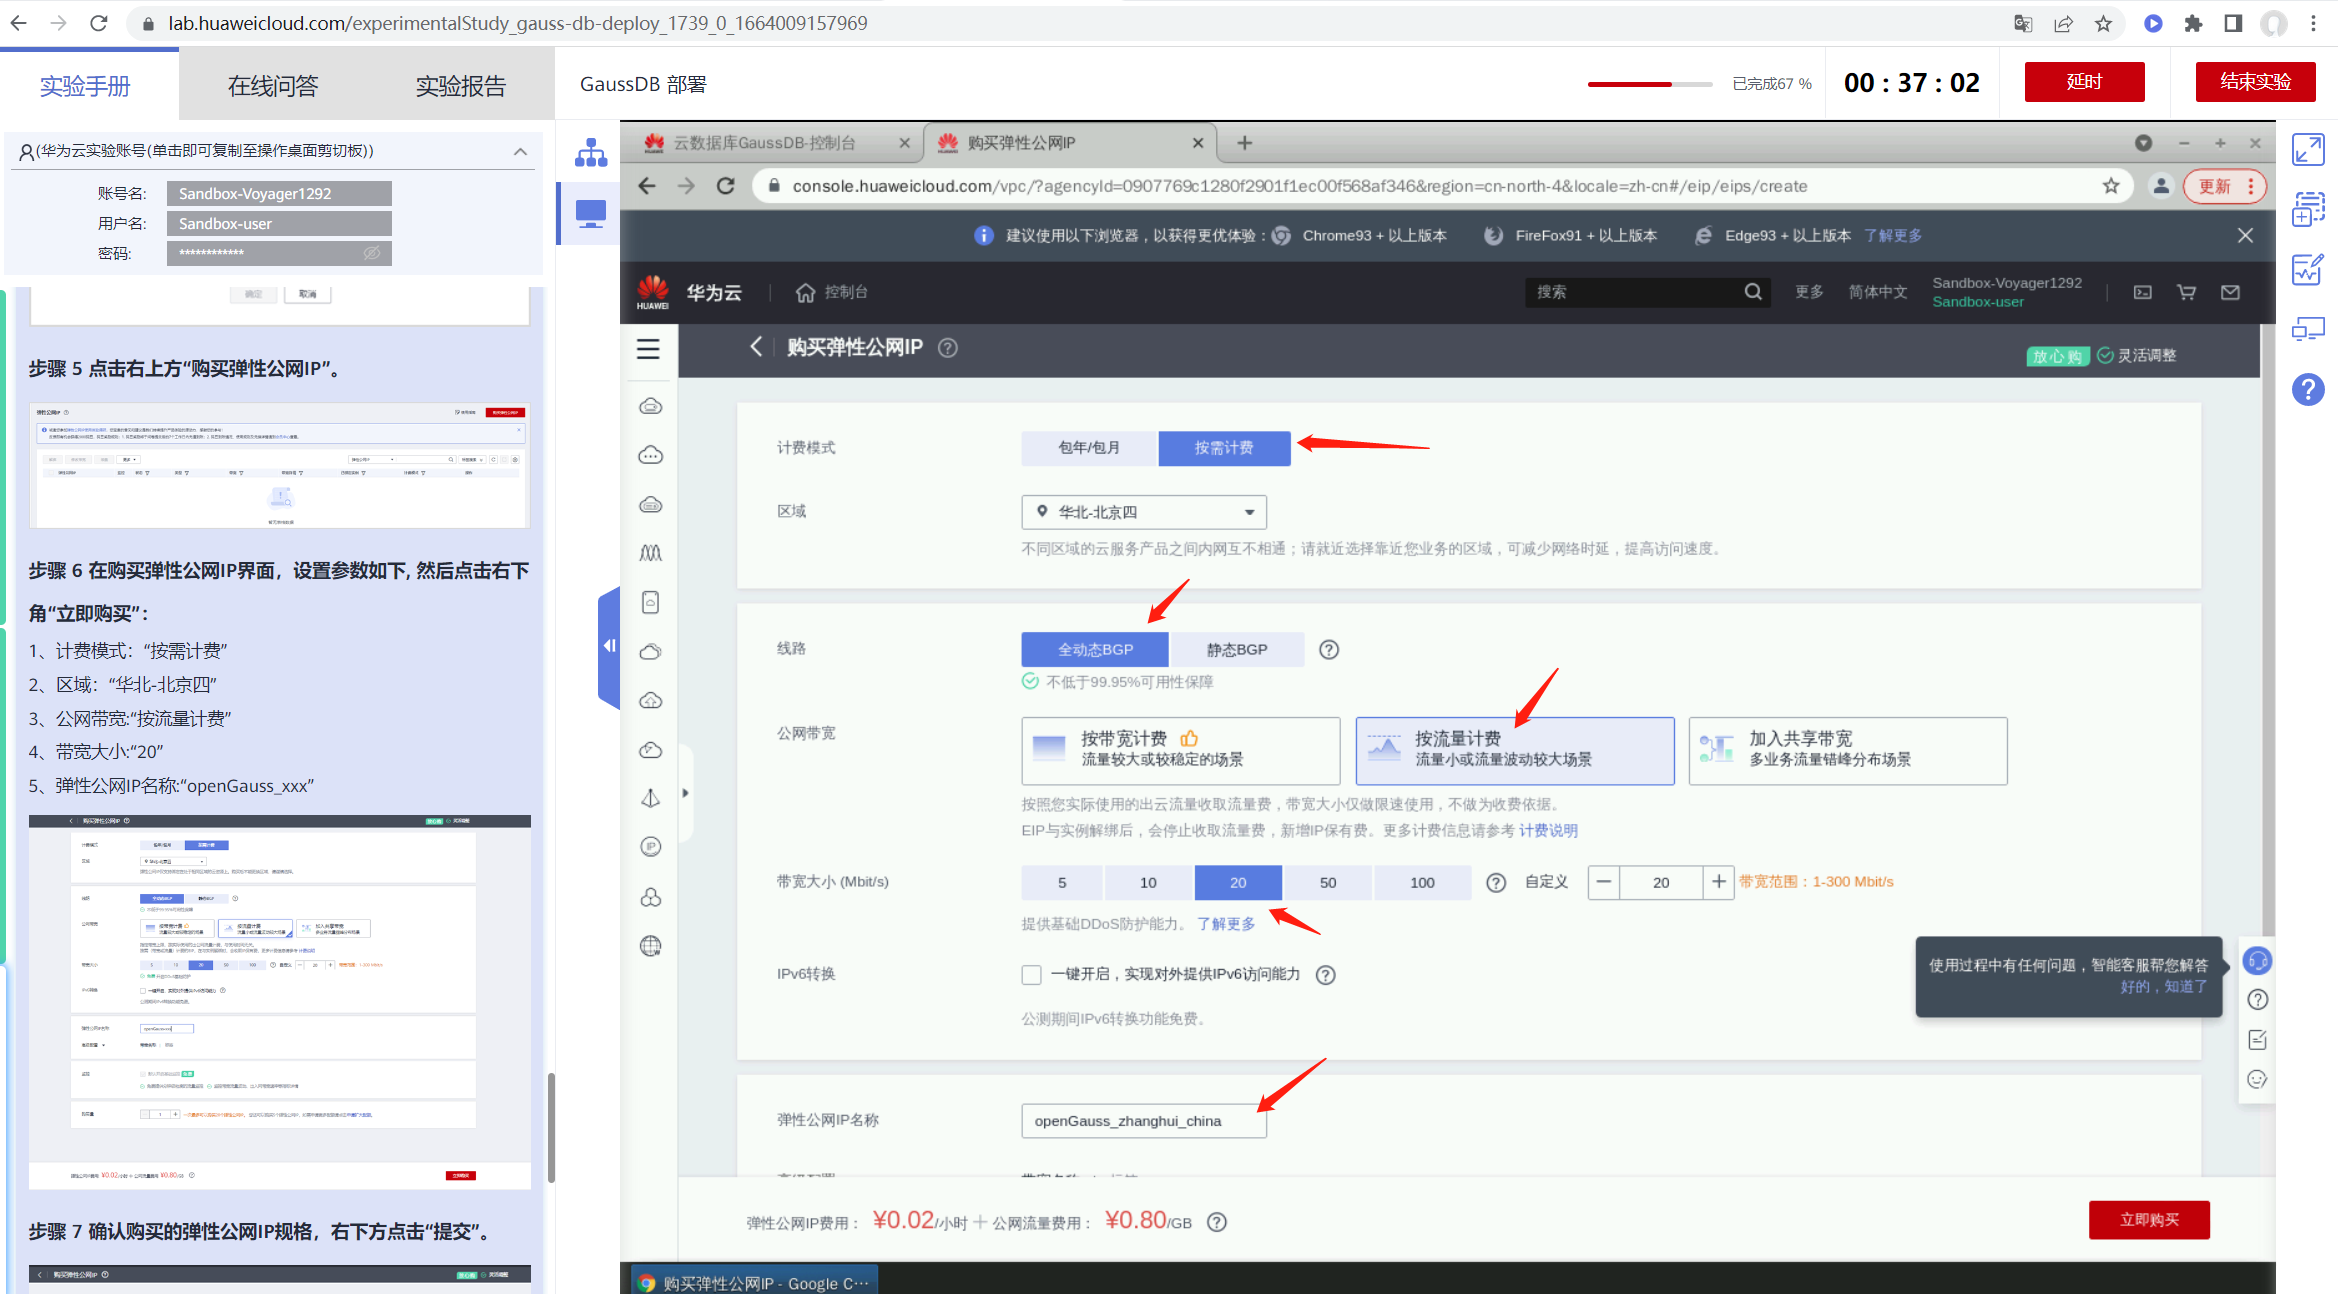This screenshot has height=1294, width=2338.
Task: Open the blue question mark help icon
Action: coord(2307,389)
